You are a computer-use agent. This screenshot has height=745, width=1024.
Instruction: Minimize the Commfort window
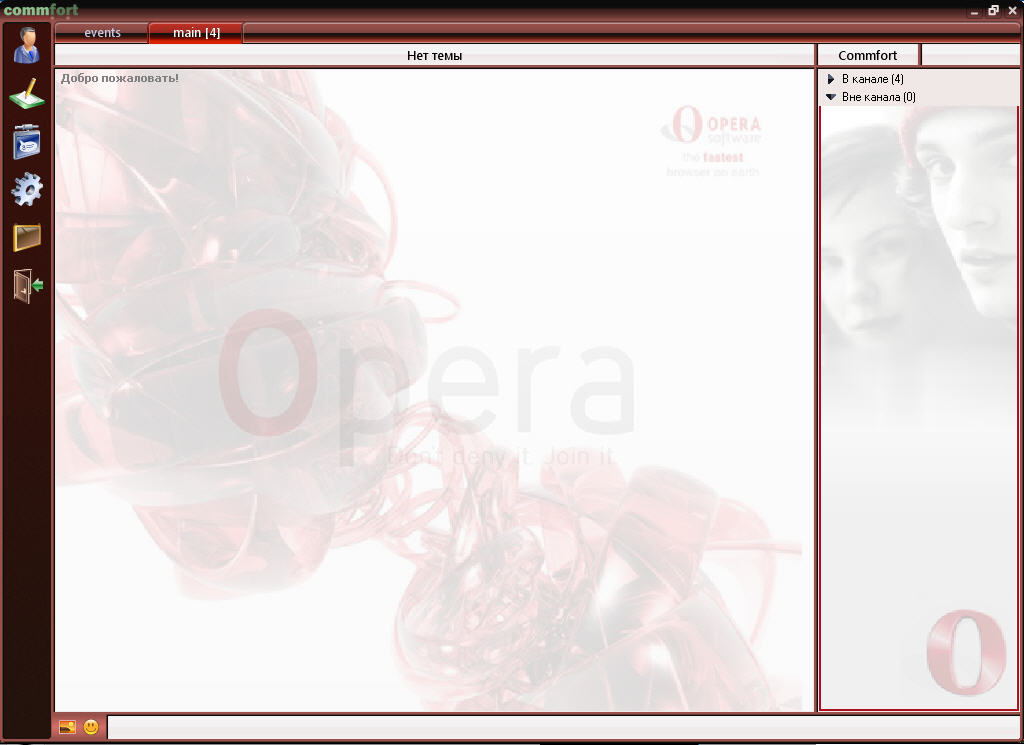(x=974, y=11)
